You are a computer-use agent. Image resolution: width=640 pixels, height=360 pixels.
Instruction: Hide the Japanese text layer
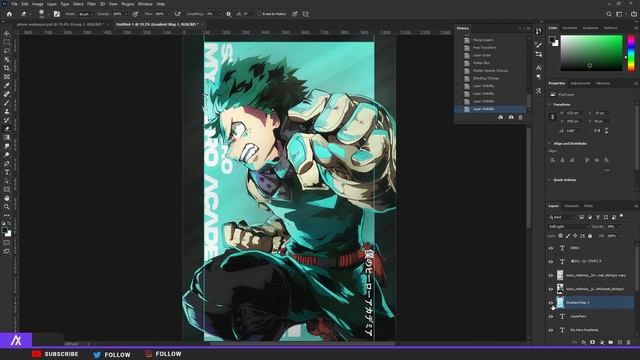(551, 261)
